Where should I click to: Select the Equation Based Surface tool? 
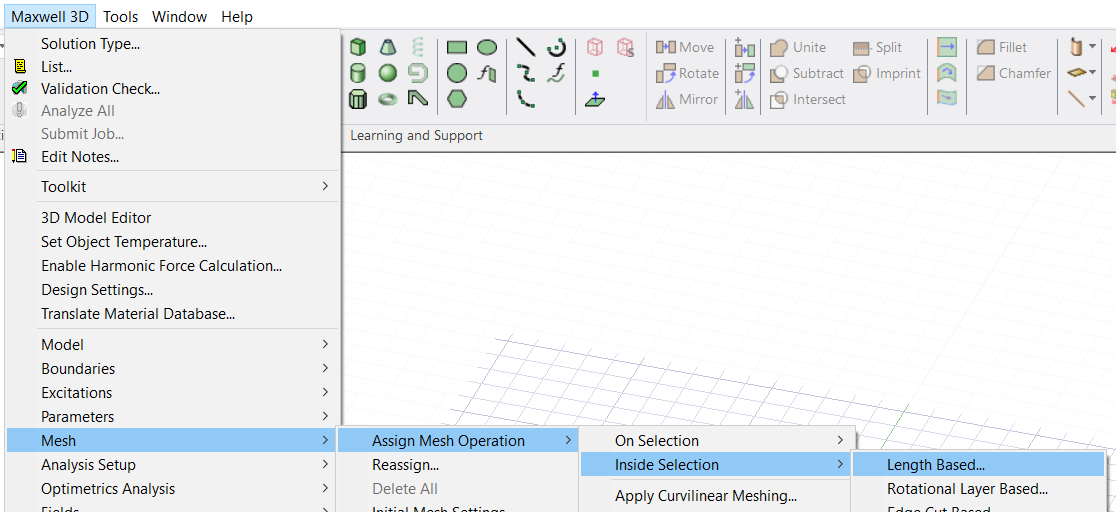click(487, 73)
